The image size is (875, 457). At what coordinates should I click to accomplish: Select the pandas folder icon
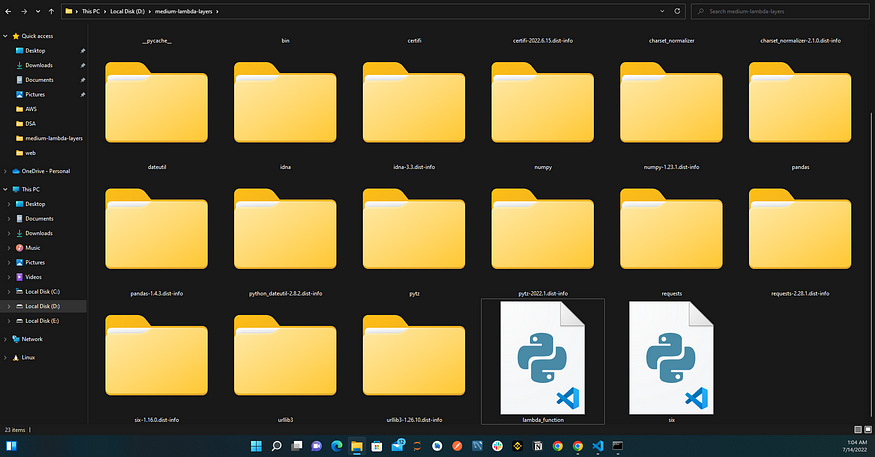click(x=800, y=102)
